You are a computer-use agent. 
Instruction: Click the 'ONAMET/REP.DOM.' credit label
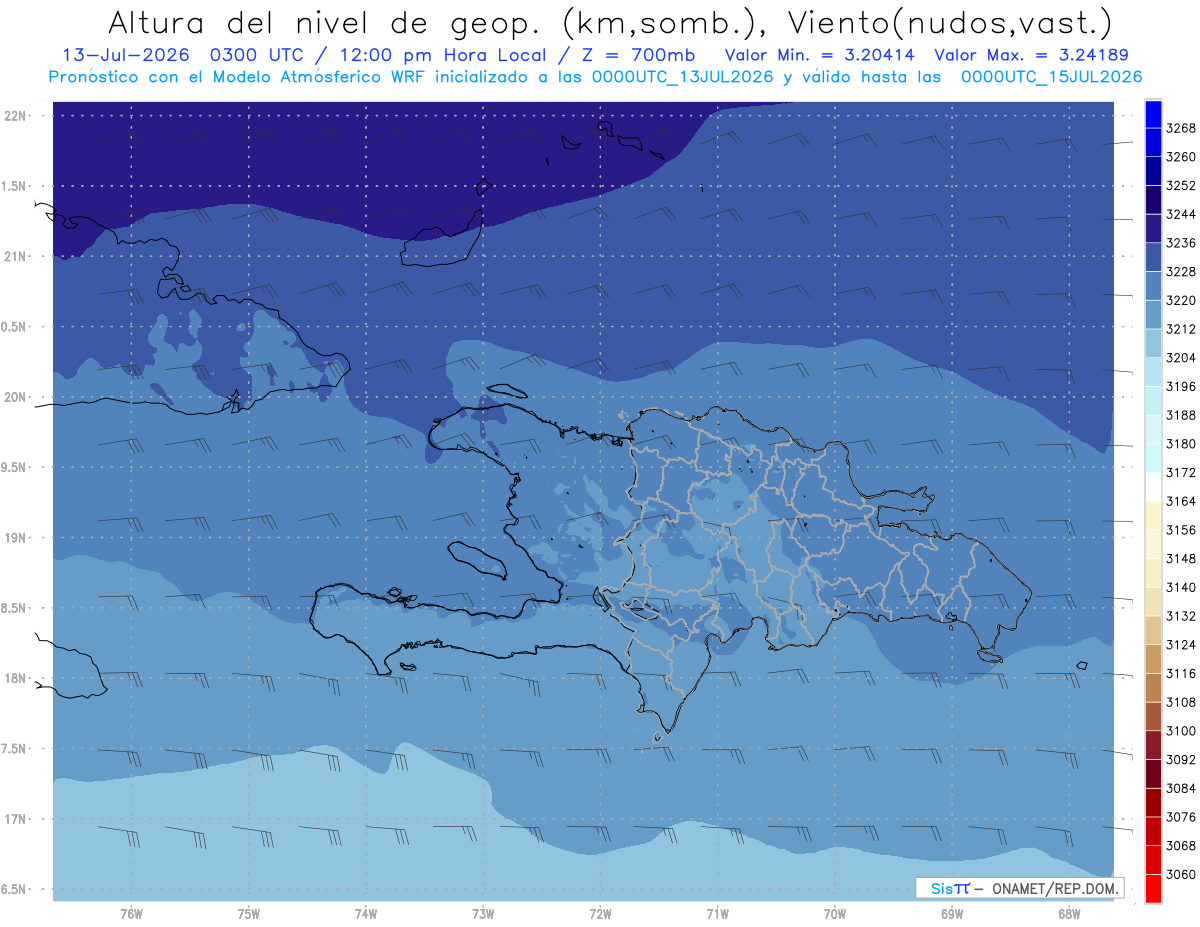1054,888
